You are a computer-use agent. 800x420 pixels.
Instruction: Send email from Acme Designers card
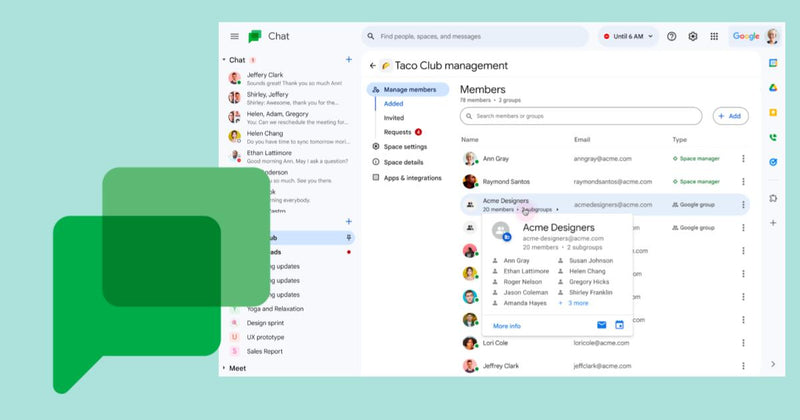click(602, 325)
